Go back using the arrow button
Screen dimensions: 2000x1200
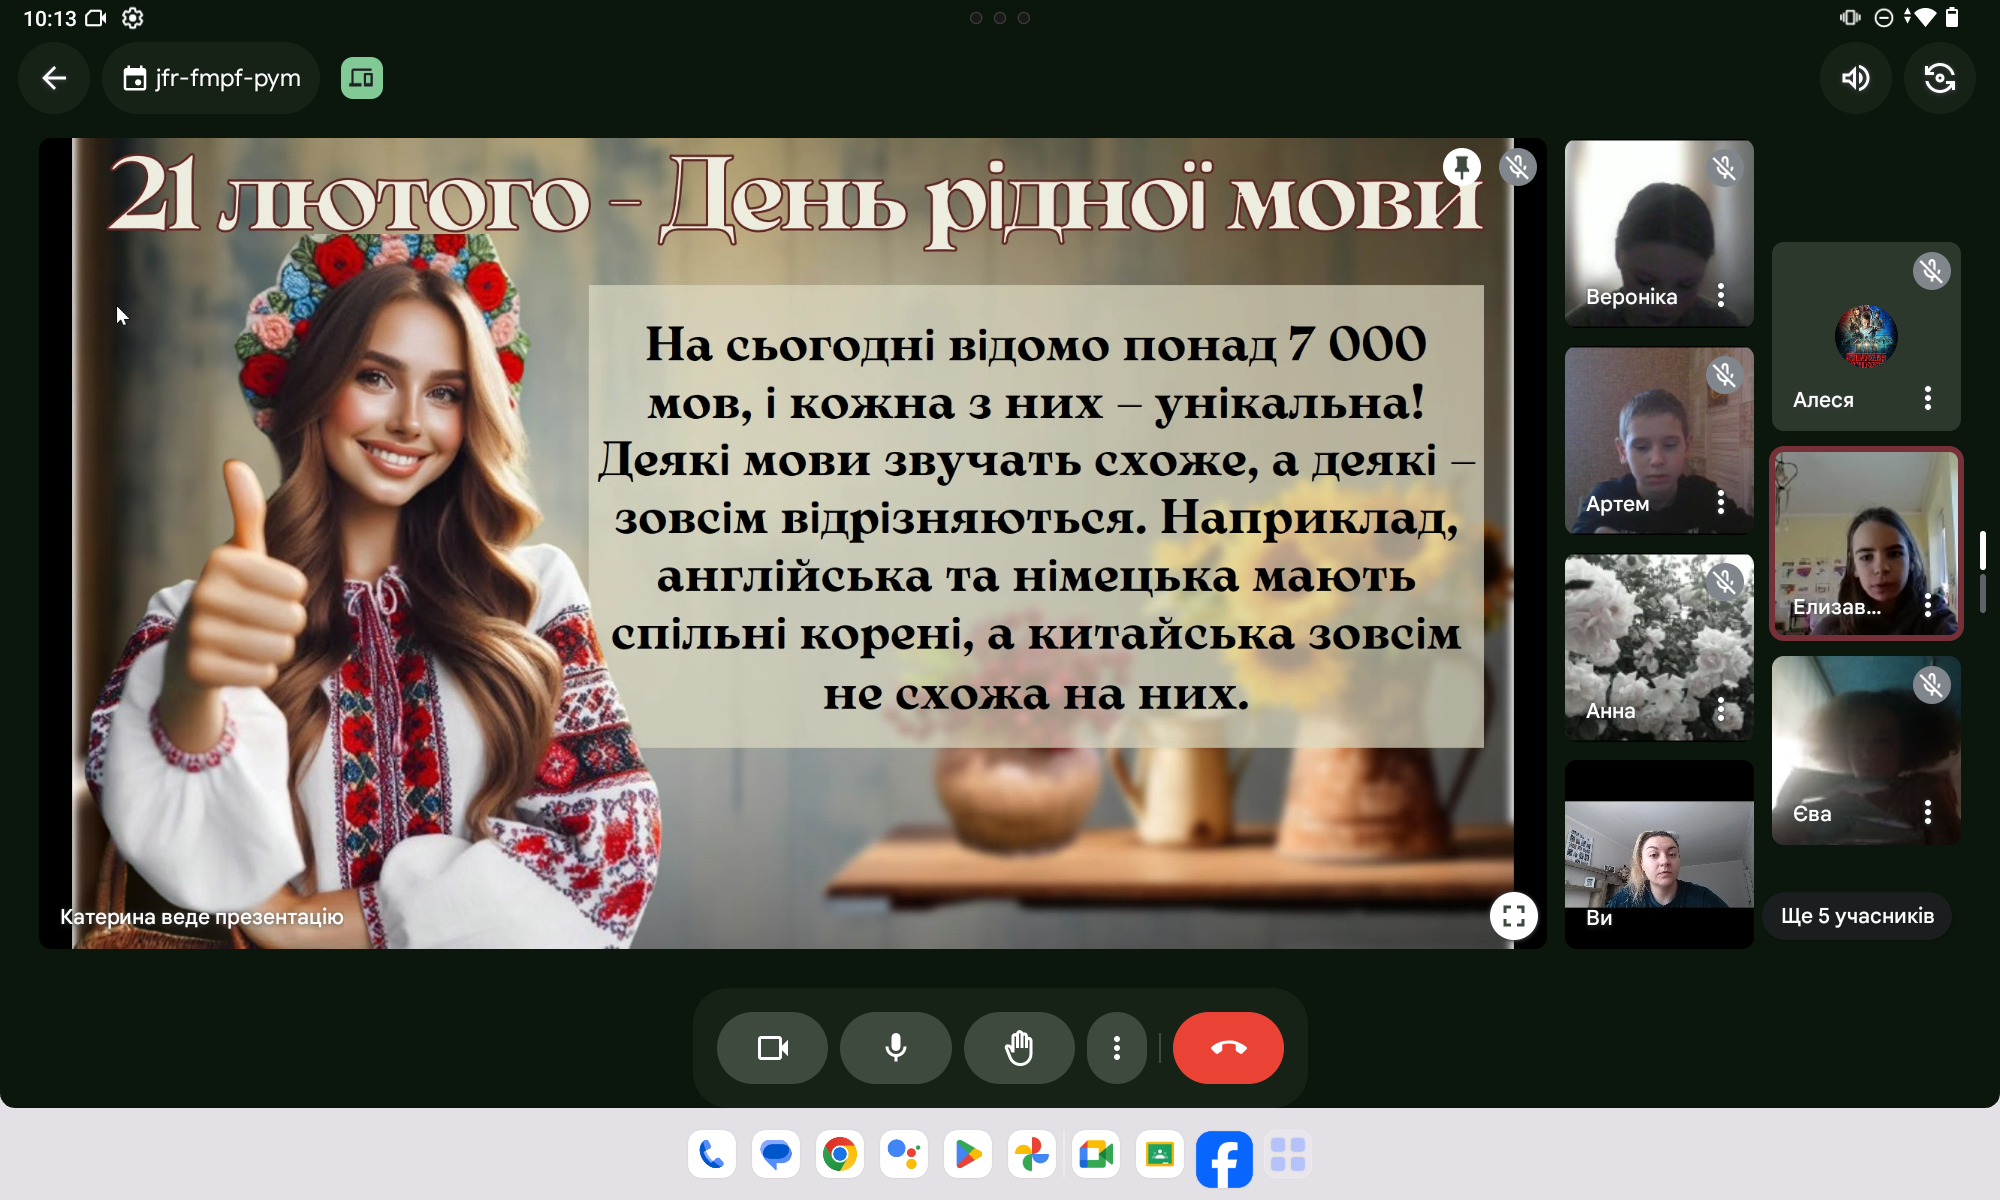tap(54, 78)
